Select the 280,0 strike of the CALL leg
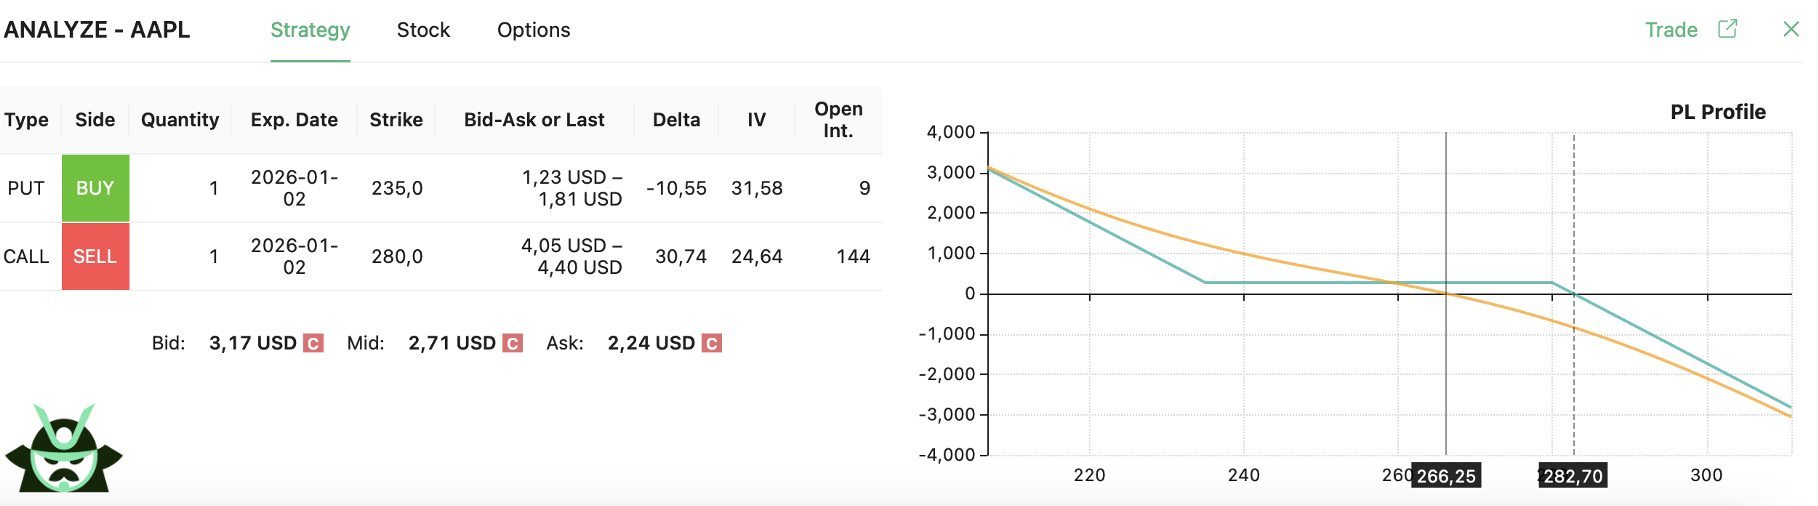This screenshot has height=506, width=1818. (x=397, y=256)
